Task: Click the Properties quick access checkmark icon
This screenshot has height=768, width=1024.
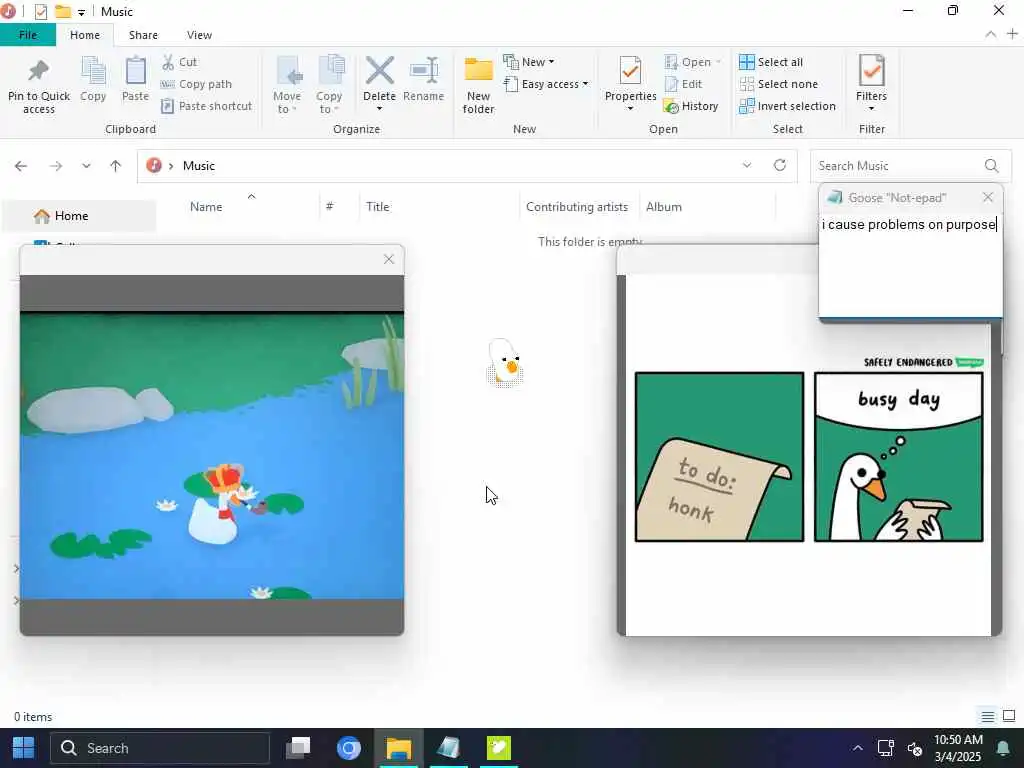Action: [x=40, y=12]
